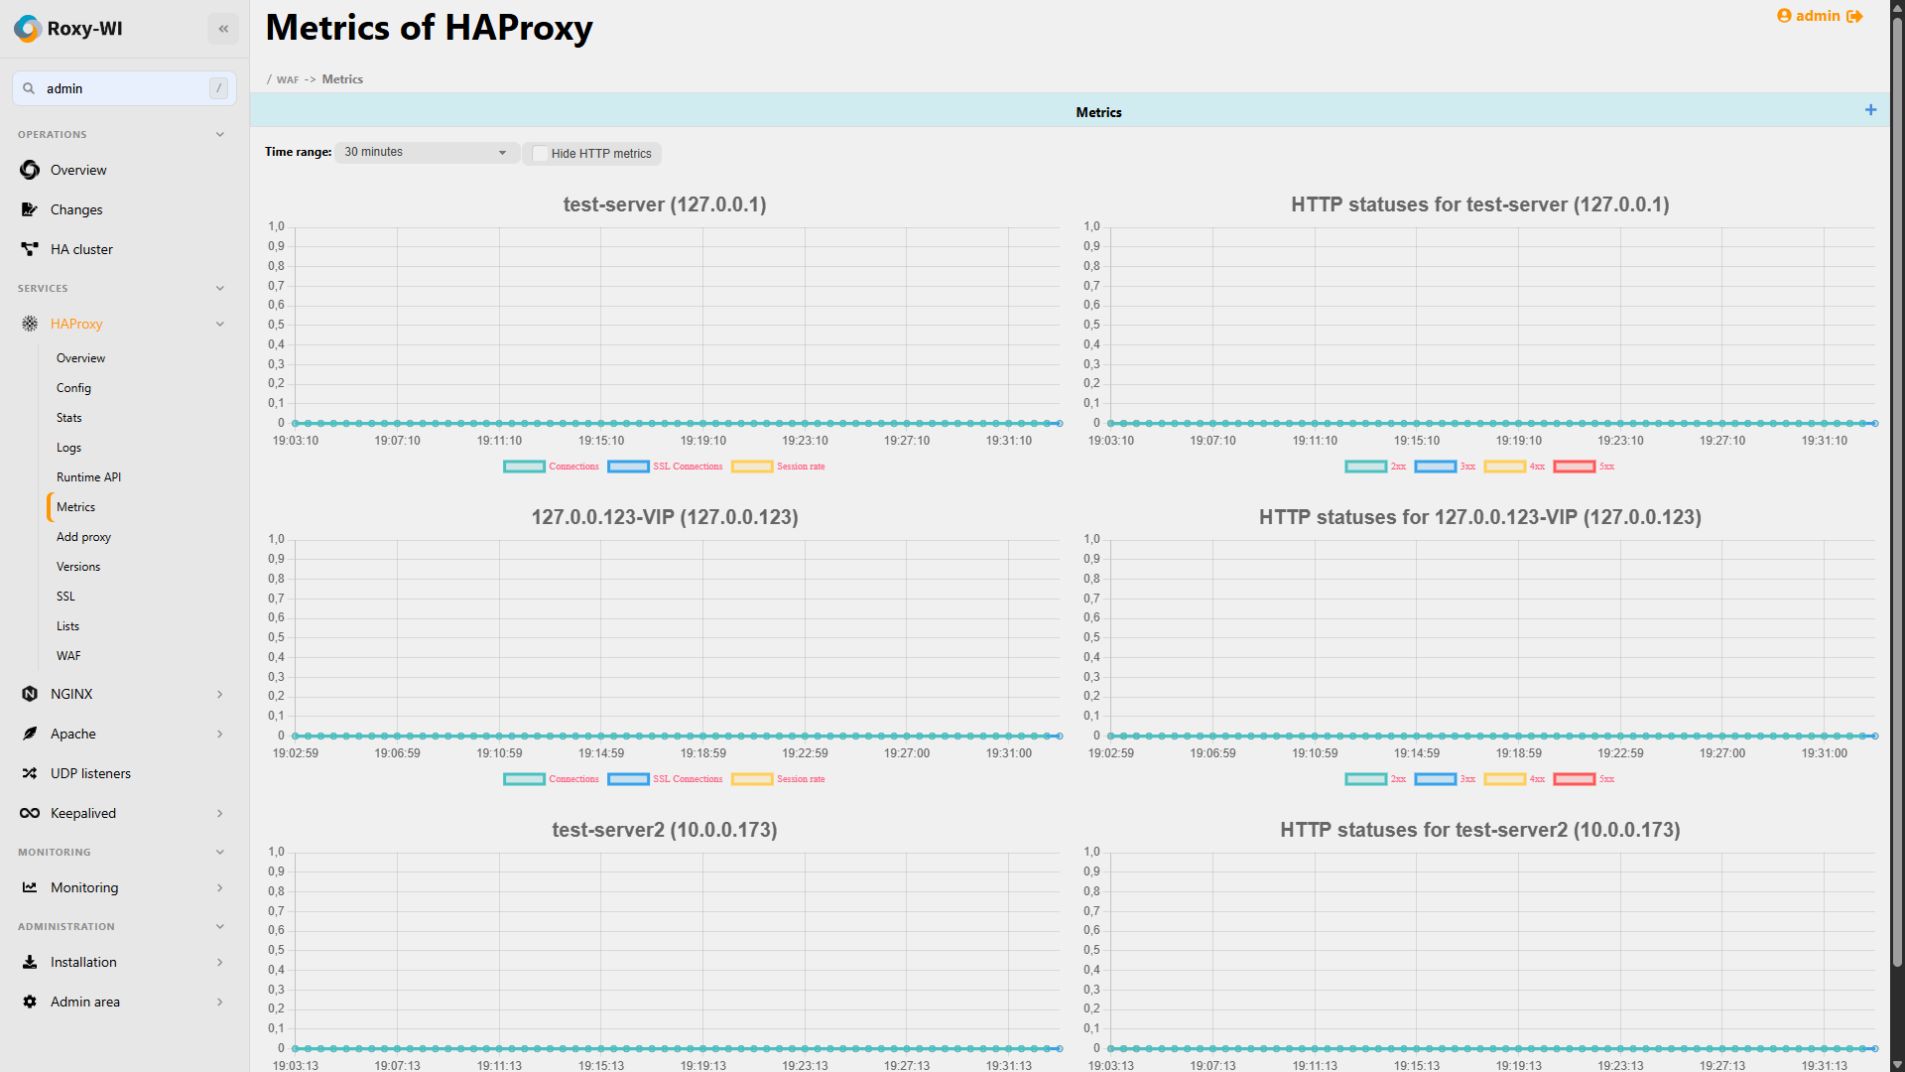The image size is (1905, 1072).
Task: Click the Admin area gear icon
Action: [30, 1002]
